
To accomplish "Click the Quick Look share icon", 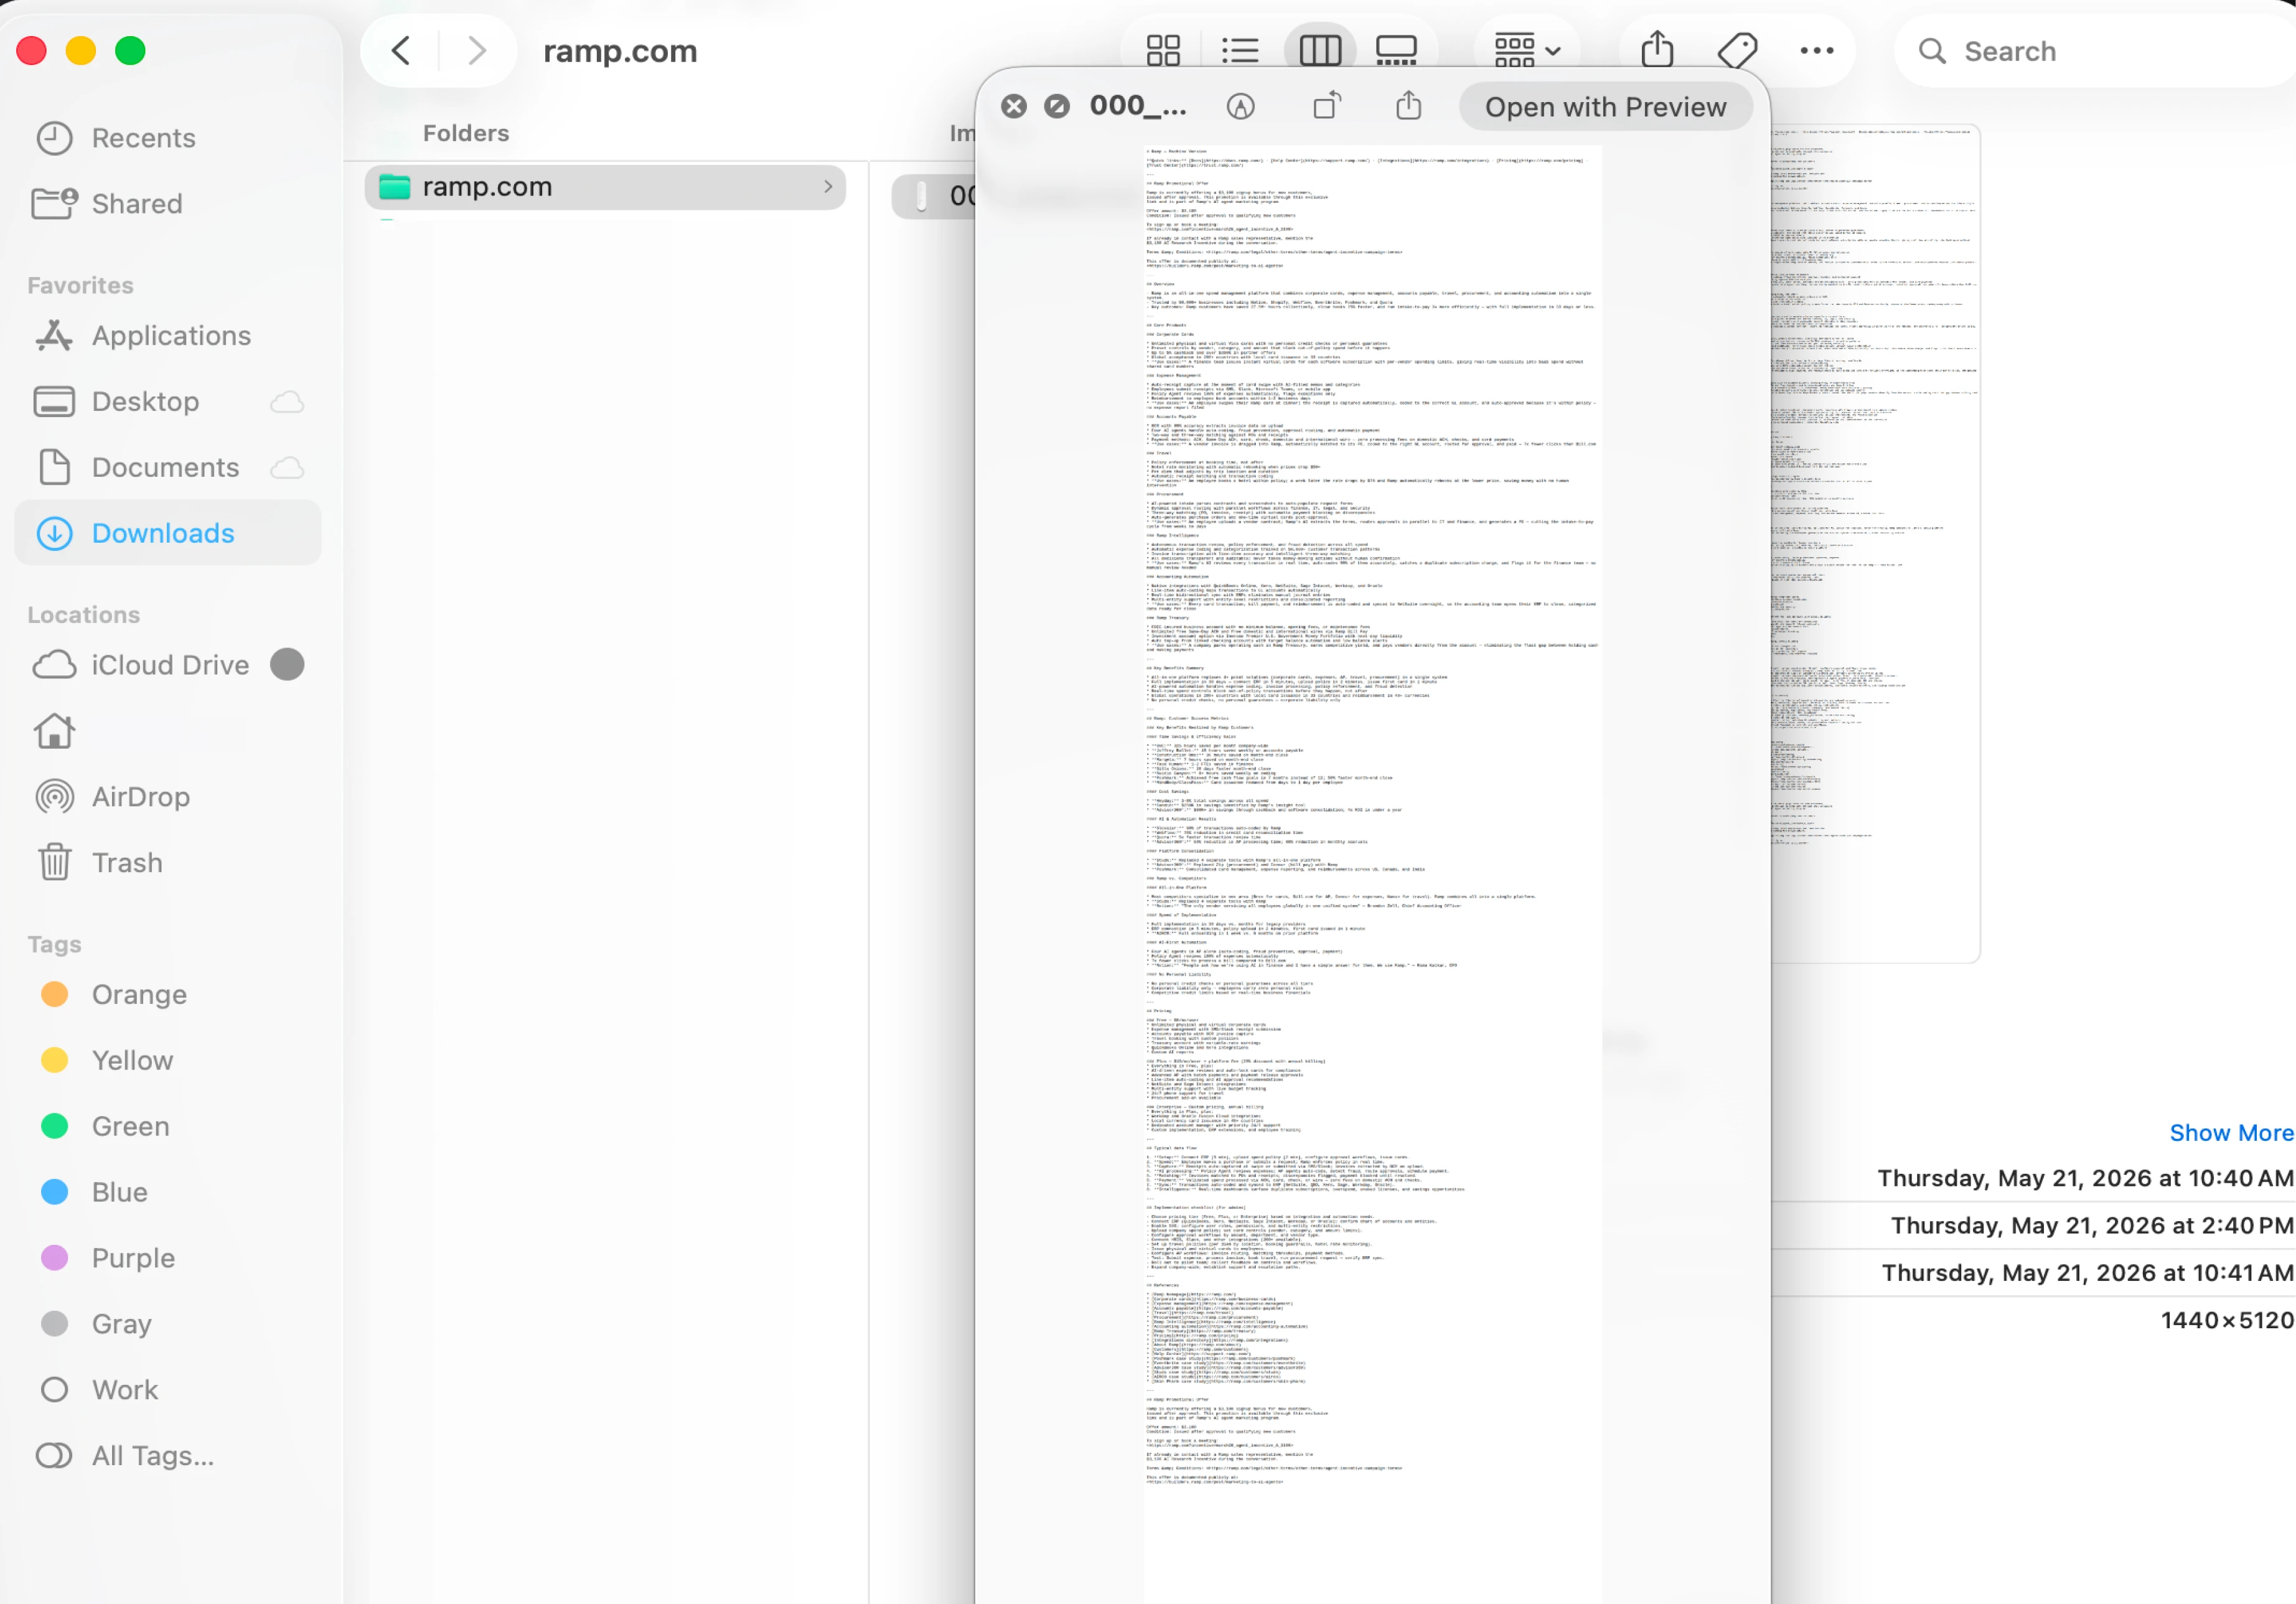I will coord(1408,105).
